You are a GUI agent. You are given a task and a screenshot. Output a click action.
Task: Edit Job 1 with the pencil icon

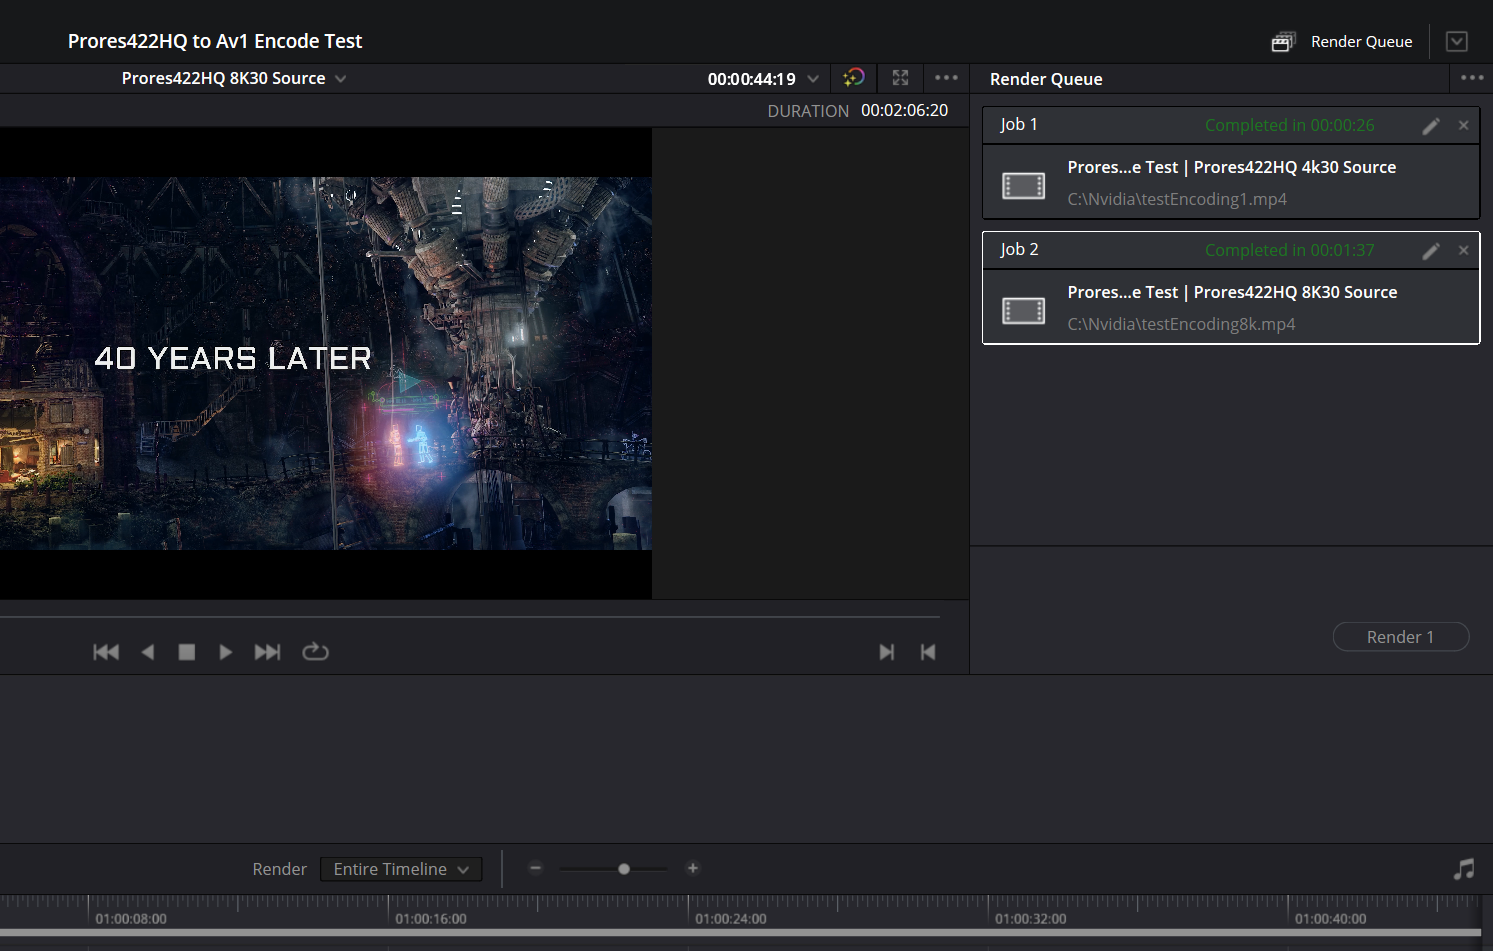point(1431,126)
